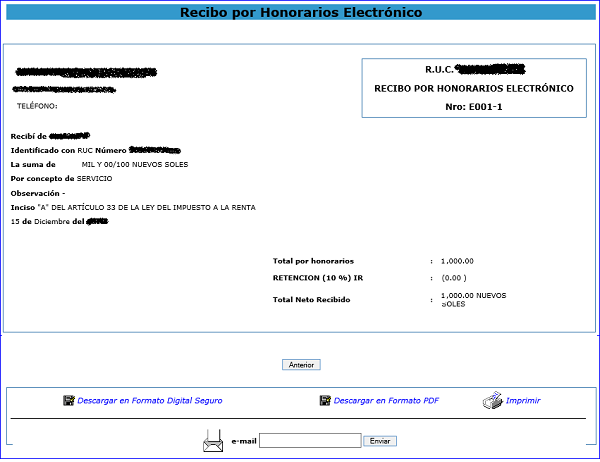The height and width of the screenshot is (462, 600).
Task: Click the RECIBO POR HONORARIOS ELECTRÓNICO box heading
Action: pyautogui.click(x=474, y=88)
